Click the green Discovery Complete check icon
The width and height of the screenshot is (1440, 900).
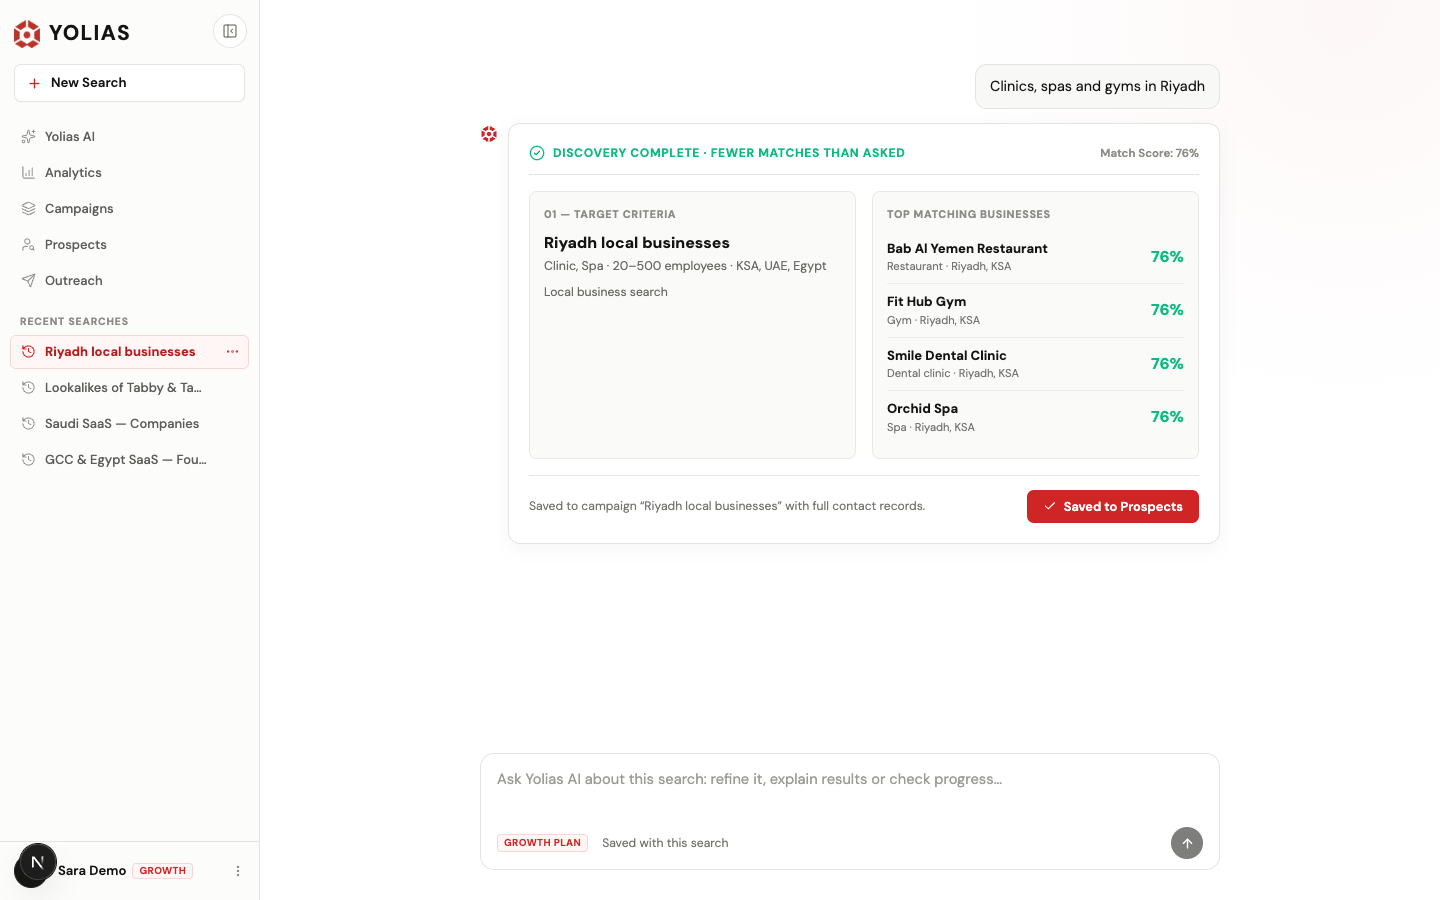click(537, 153)
